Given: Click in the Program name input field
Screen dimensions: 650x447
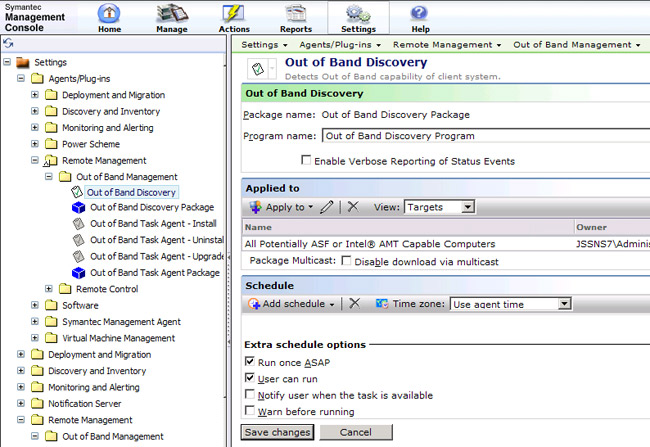Looking at the screenshot, I should pyautogui.click(x=486, y=136).
